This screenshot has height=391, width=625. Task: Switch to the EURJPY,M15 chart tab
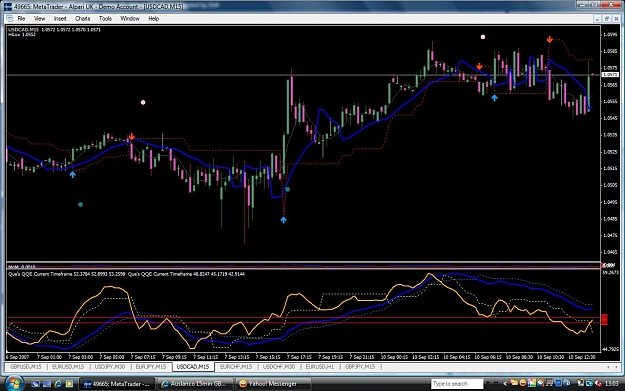coord(151,367)
